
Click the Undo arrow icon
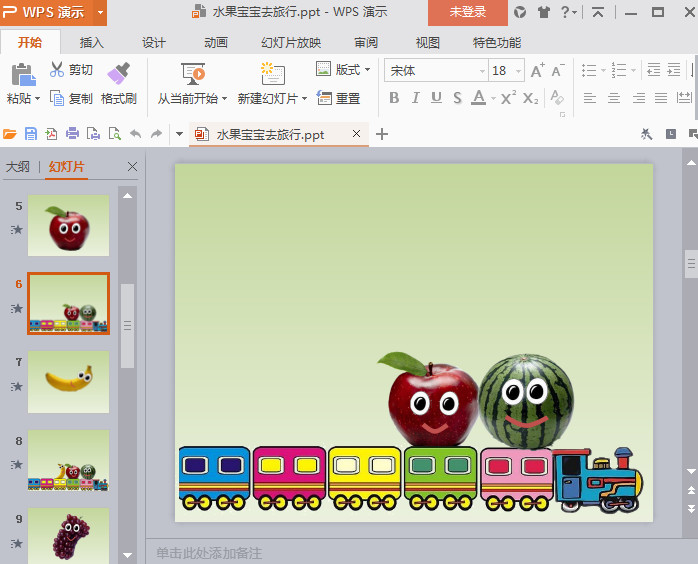point(135,134)
